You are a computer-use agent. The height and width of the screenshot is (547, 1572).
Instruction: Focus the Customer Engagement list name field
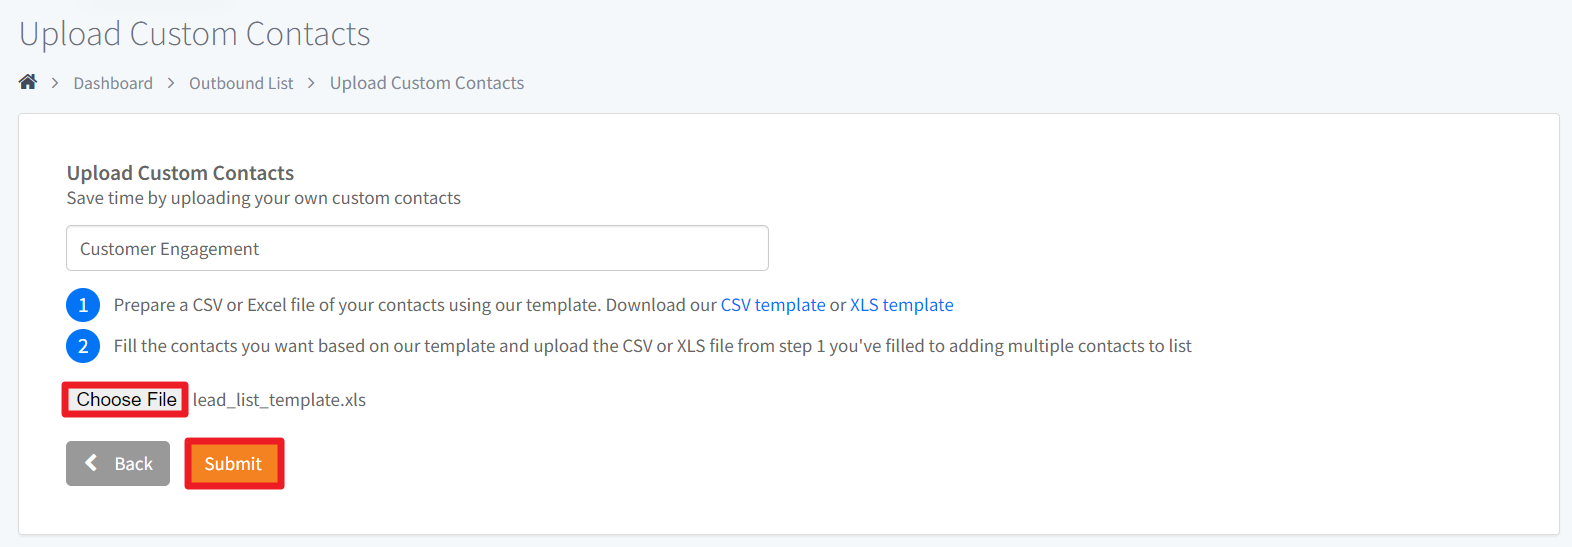417,248
